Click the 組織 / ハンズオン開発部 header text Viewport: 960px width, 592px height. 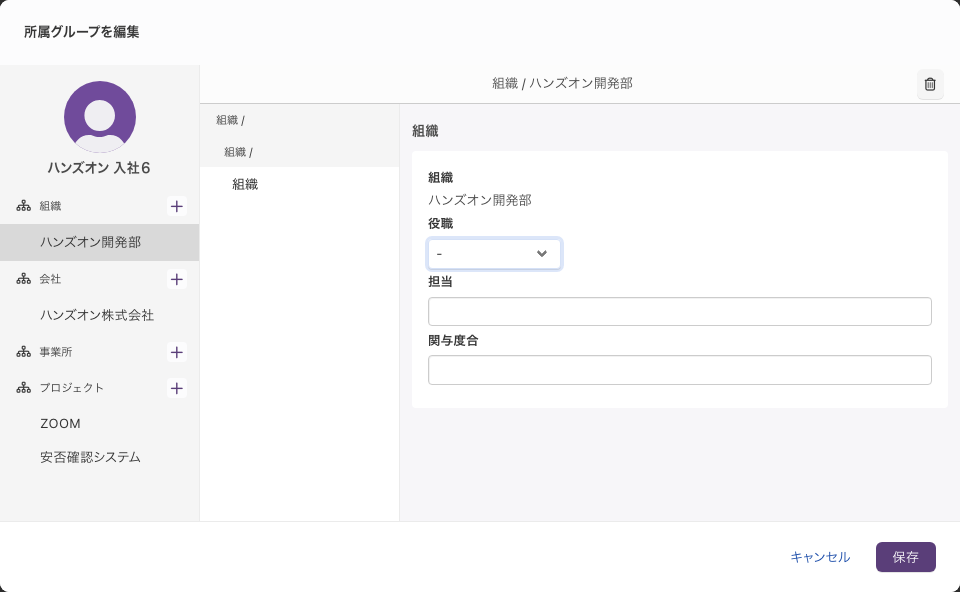coord(562,83)
